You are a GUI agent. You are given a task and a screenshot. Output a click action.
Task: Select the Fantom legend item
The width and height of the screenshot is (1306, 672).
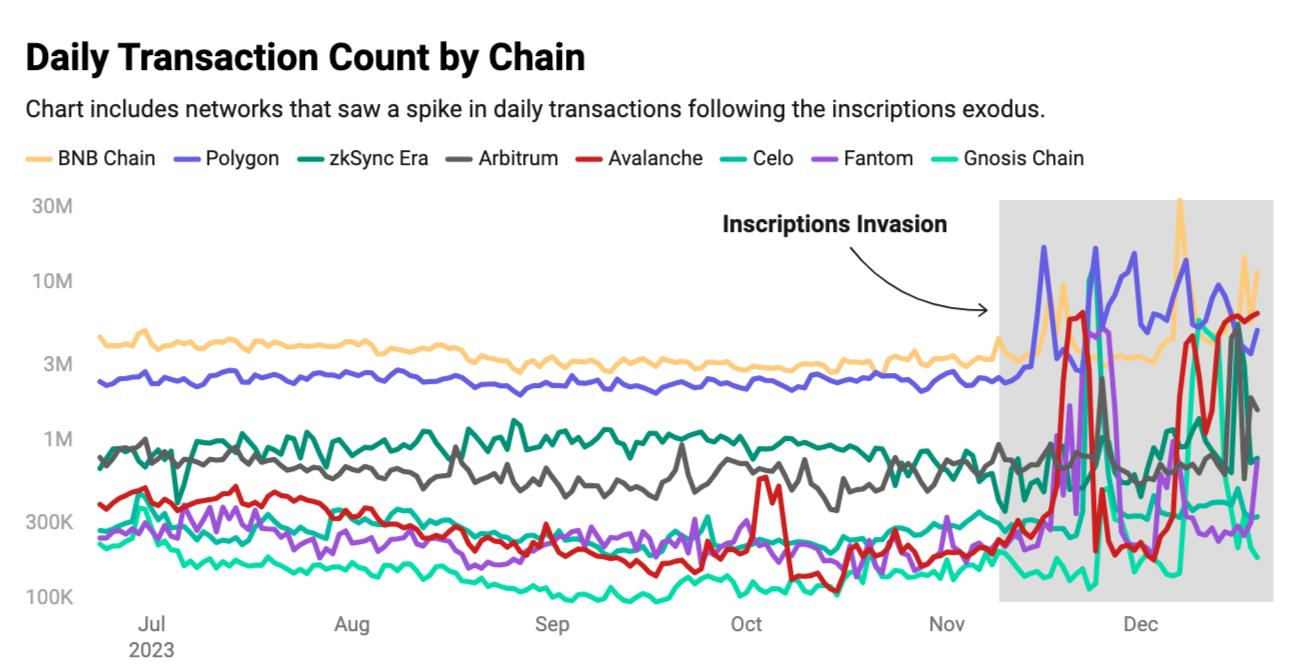pyautogui.click(x=863, y=158)
